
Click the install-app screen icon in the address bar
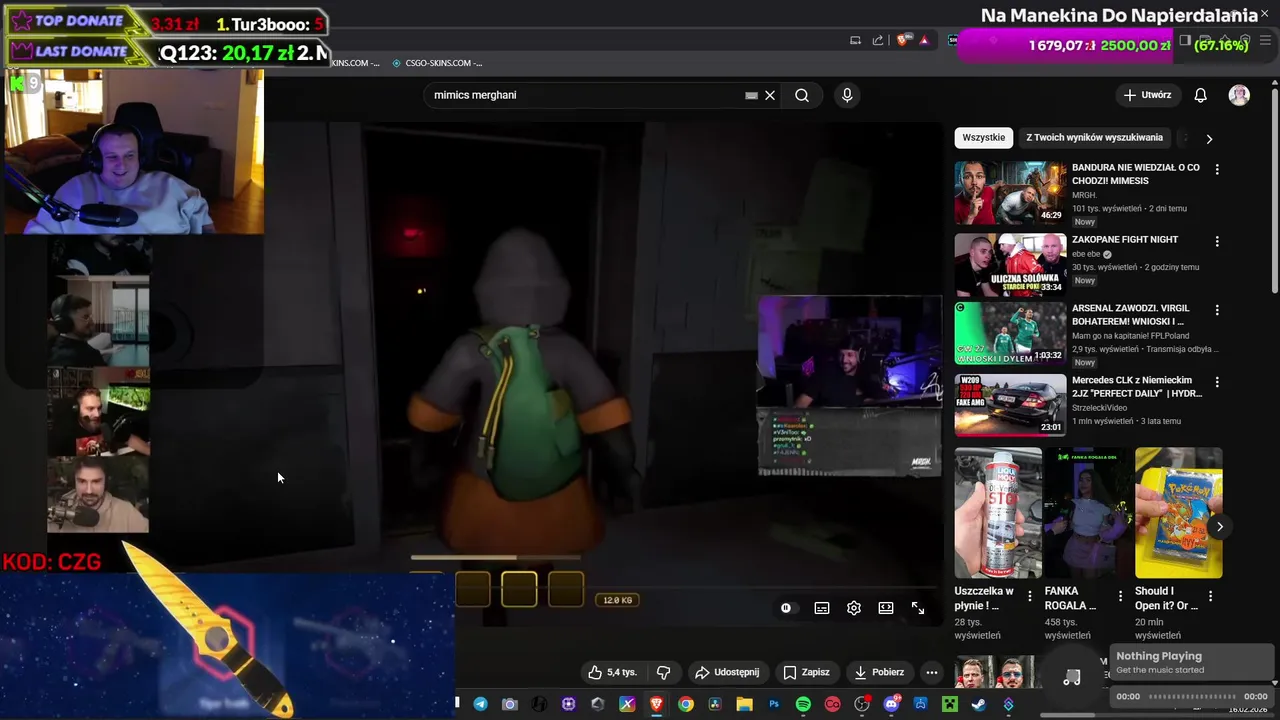pyautogui.click(x=855, y=40)
